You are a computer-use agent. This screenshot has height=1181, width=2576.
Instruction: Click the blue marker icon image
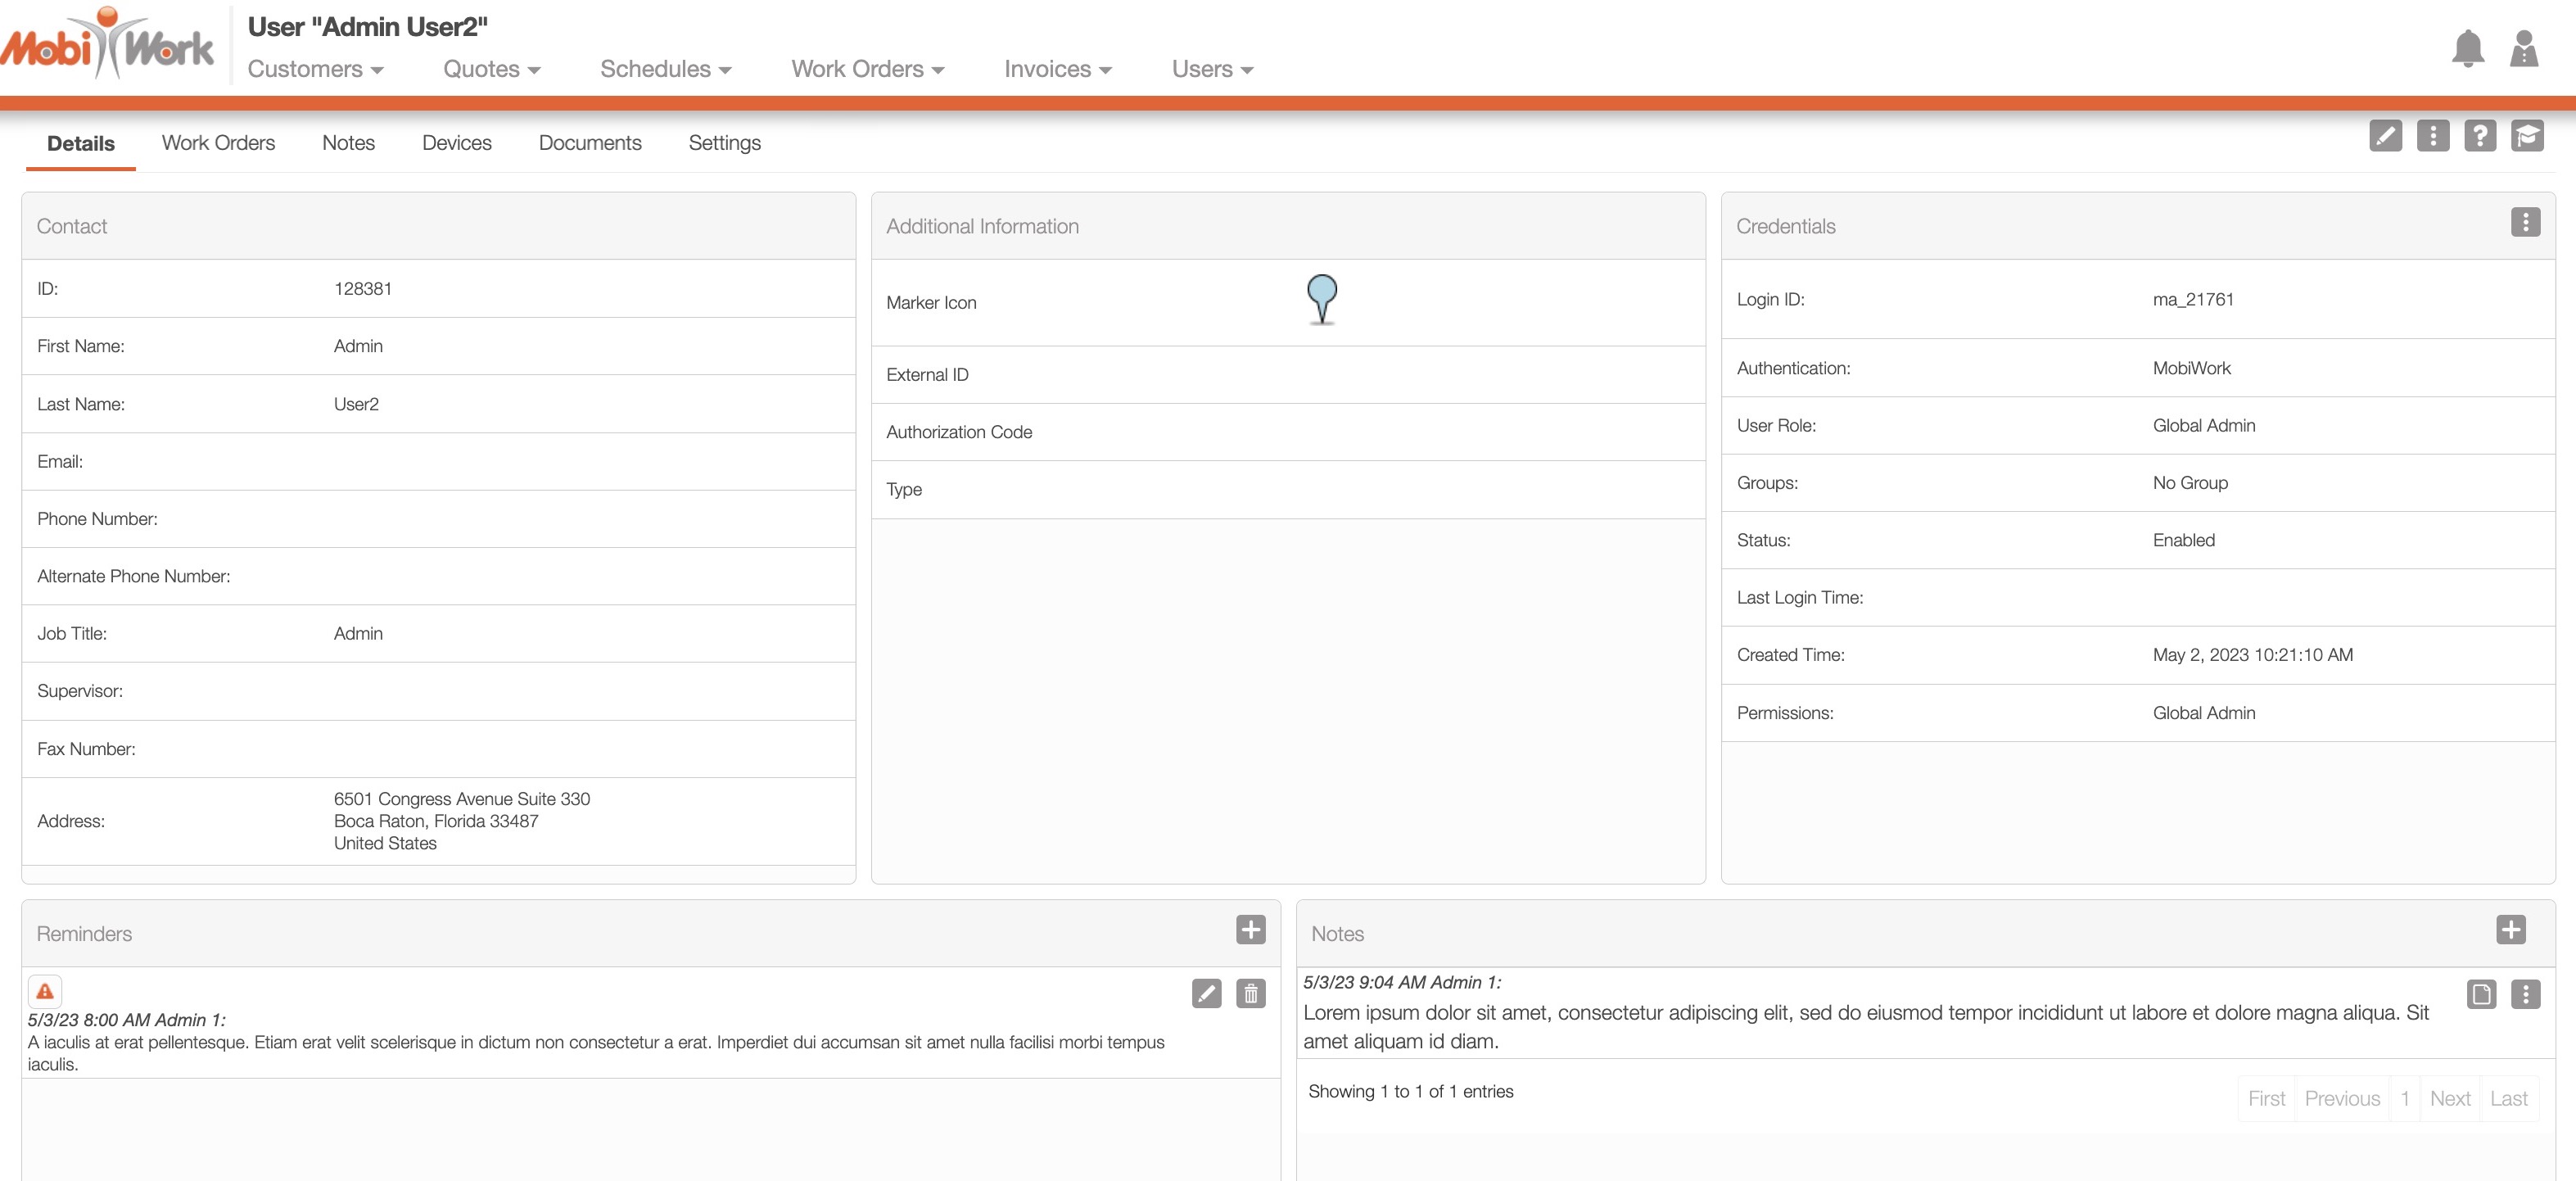tap(1321, 299)
